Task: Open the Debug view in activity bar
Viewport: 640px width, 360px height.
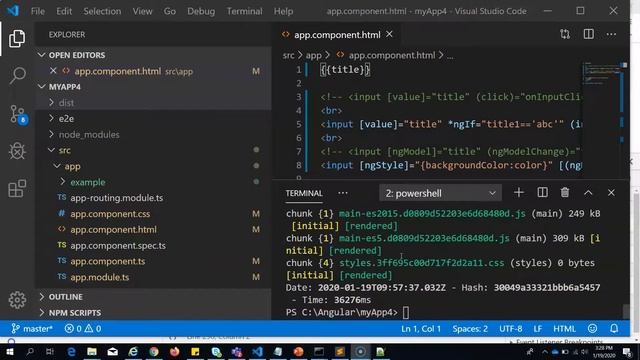Action: pyautogui.click(x=17, y=151)
